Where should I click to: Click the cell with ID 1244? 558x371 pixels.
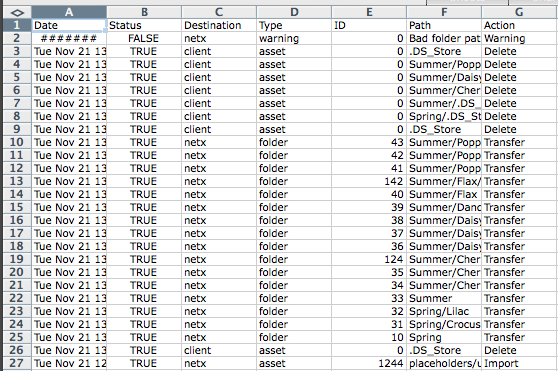coord(369,363)
